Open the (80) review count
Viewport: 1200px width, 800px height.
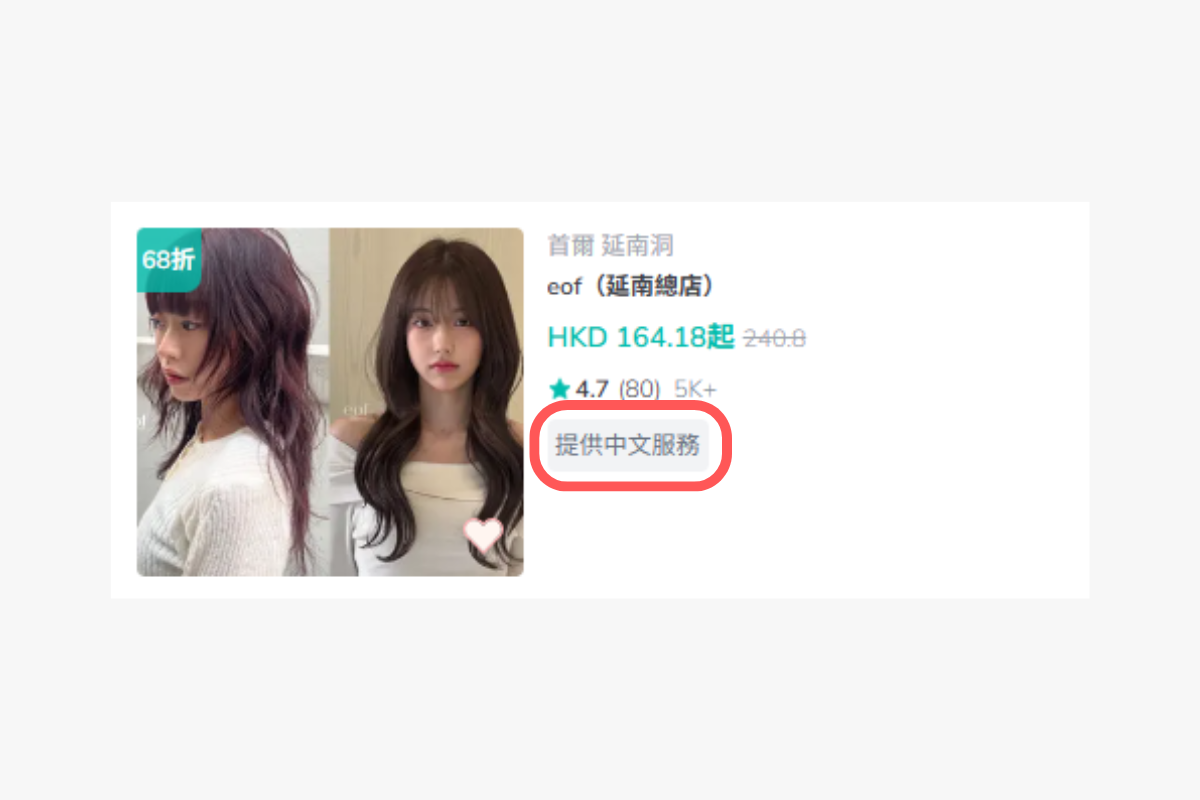pos(639,389)
